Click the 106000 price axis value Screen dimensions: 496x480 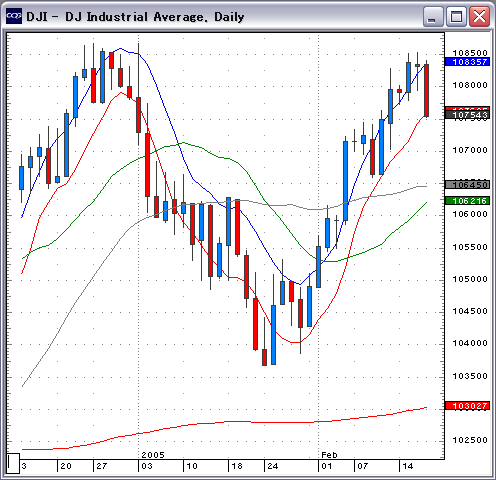coord(470,214)
